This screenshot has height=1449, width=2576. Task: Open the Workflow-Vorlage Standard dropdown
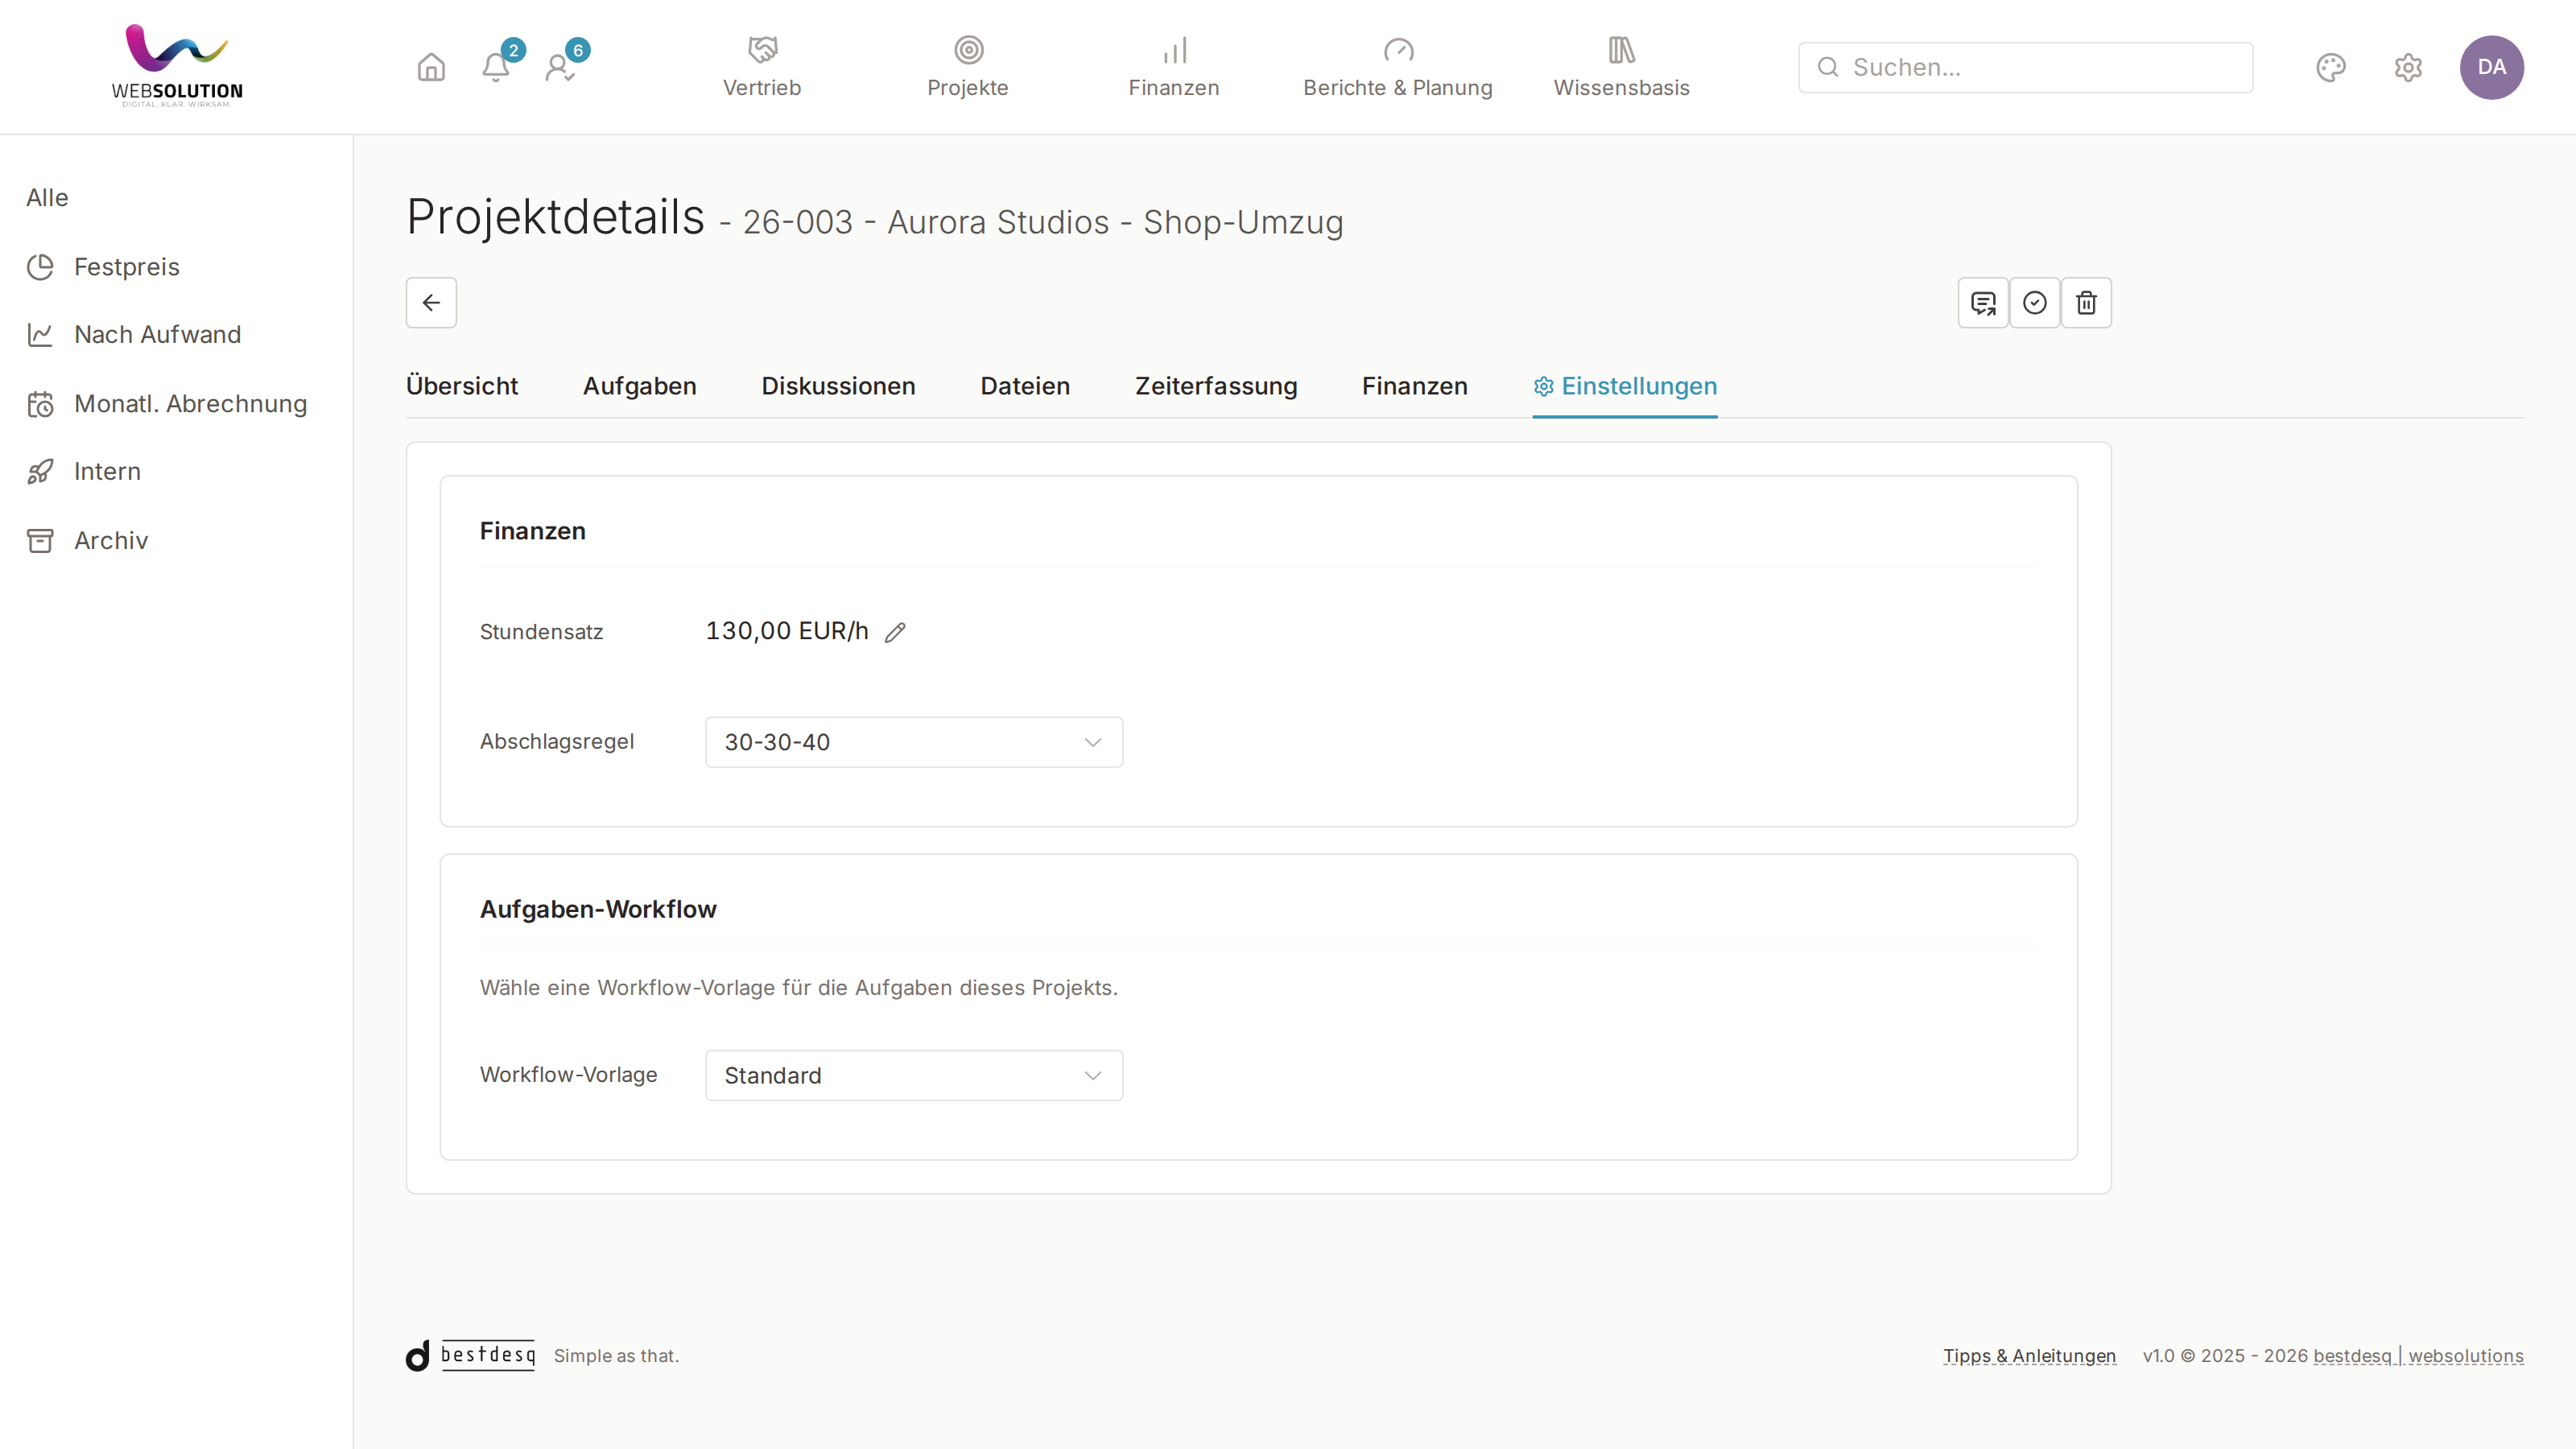pyautogui.click(x=914, y=1075)
